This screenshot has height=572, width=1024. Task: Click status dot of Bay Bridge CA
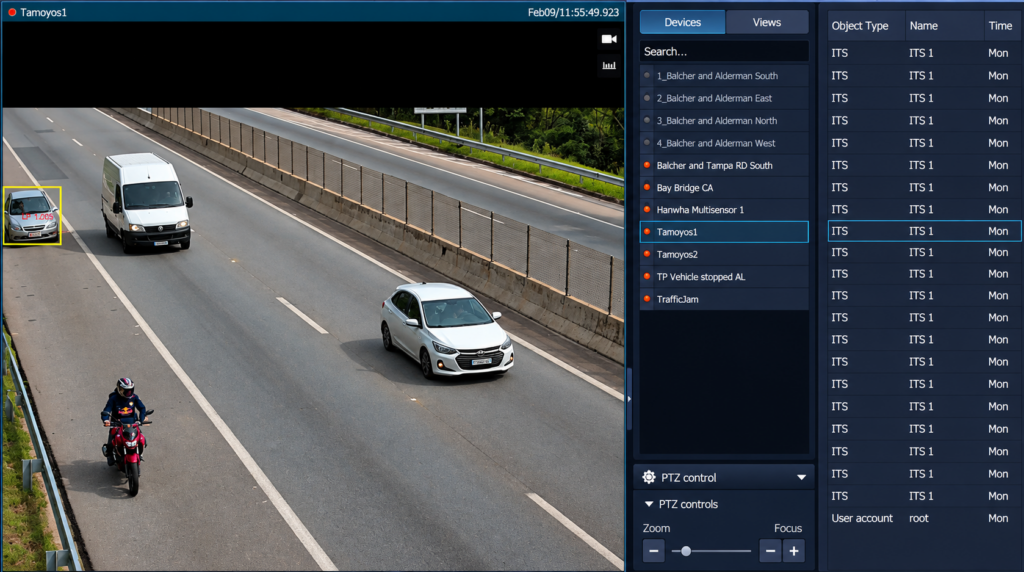(647, 187)
